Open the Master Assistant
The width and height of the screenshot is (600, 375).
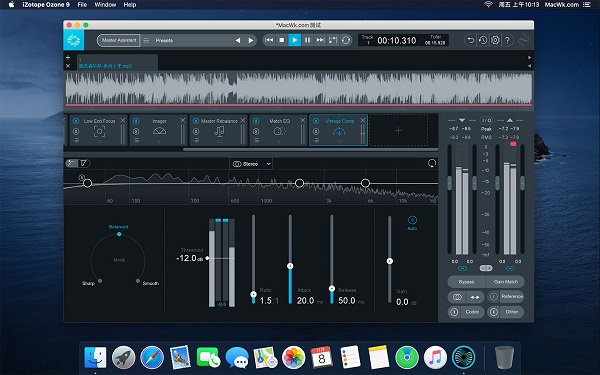pyautogui.click(x=119, y=40)
